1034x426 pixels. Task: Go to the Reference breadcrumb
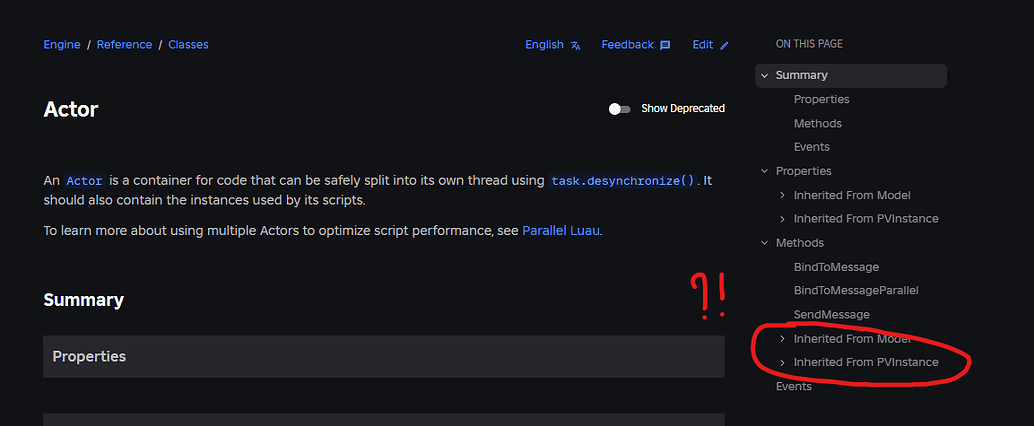click(x=124, y=45)
